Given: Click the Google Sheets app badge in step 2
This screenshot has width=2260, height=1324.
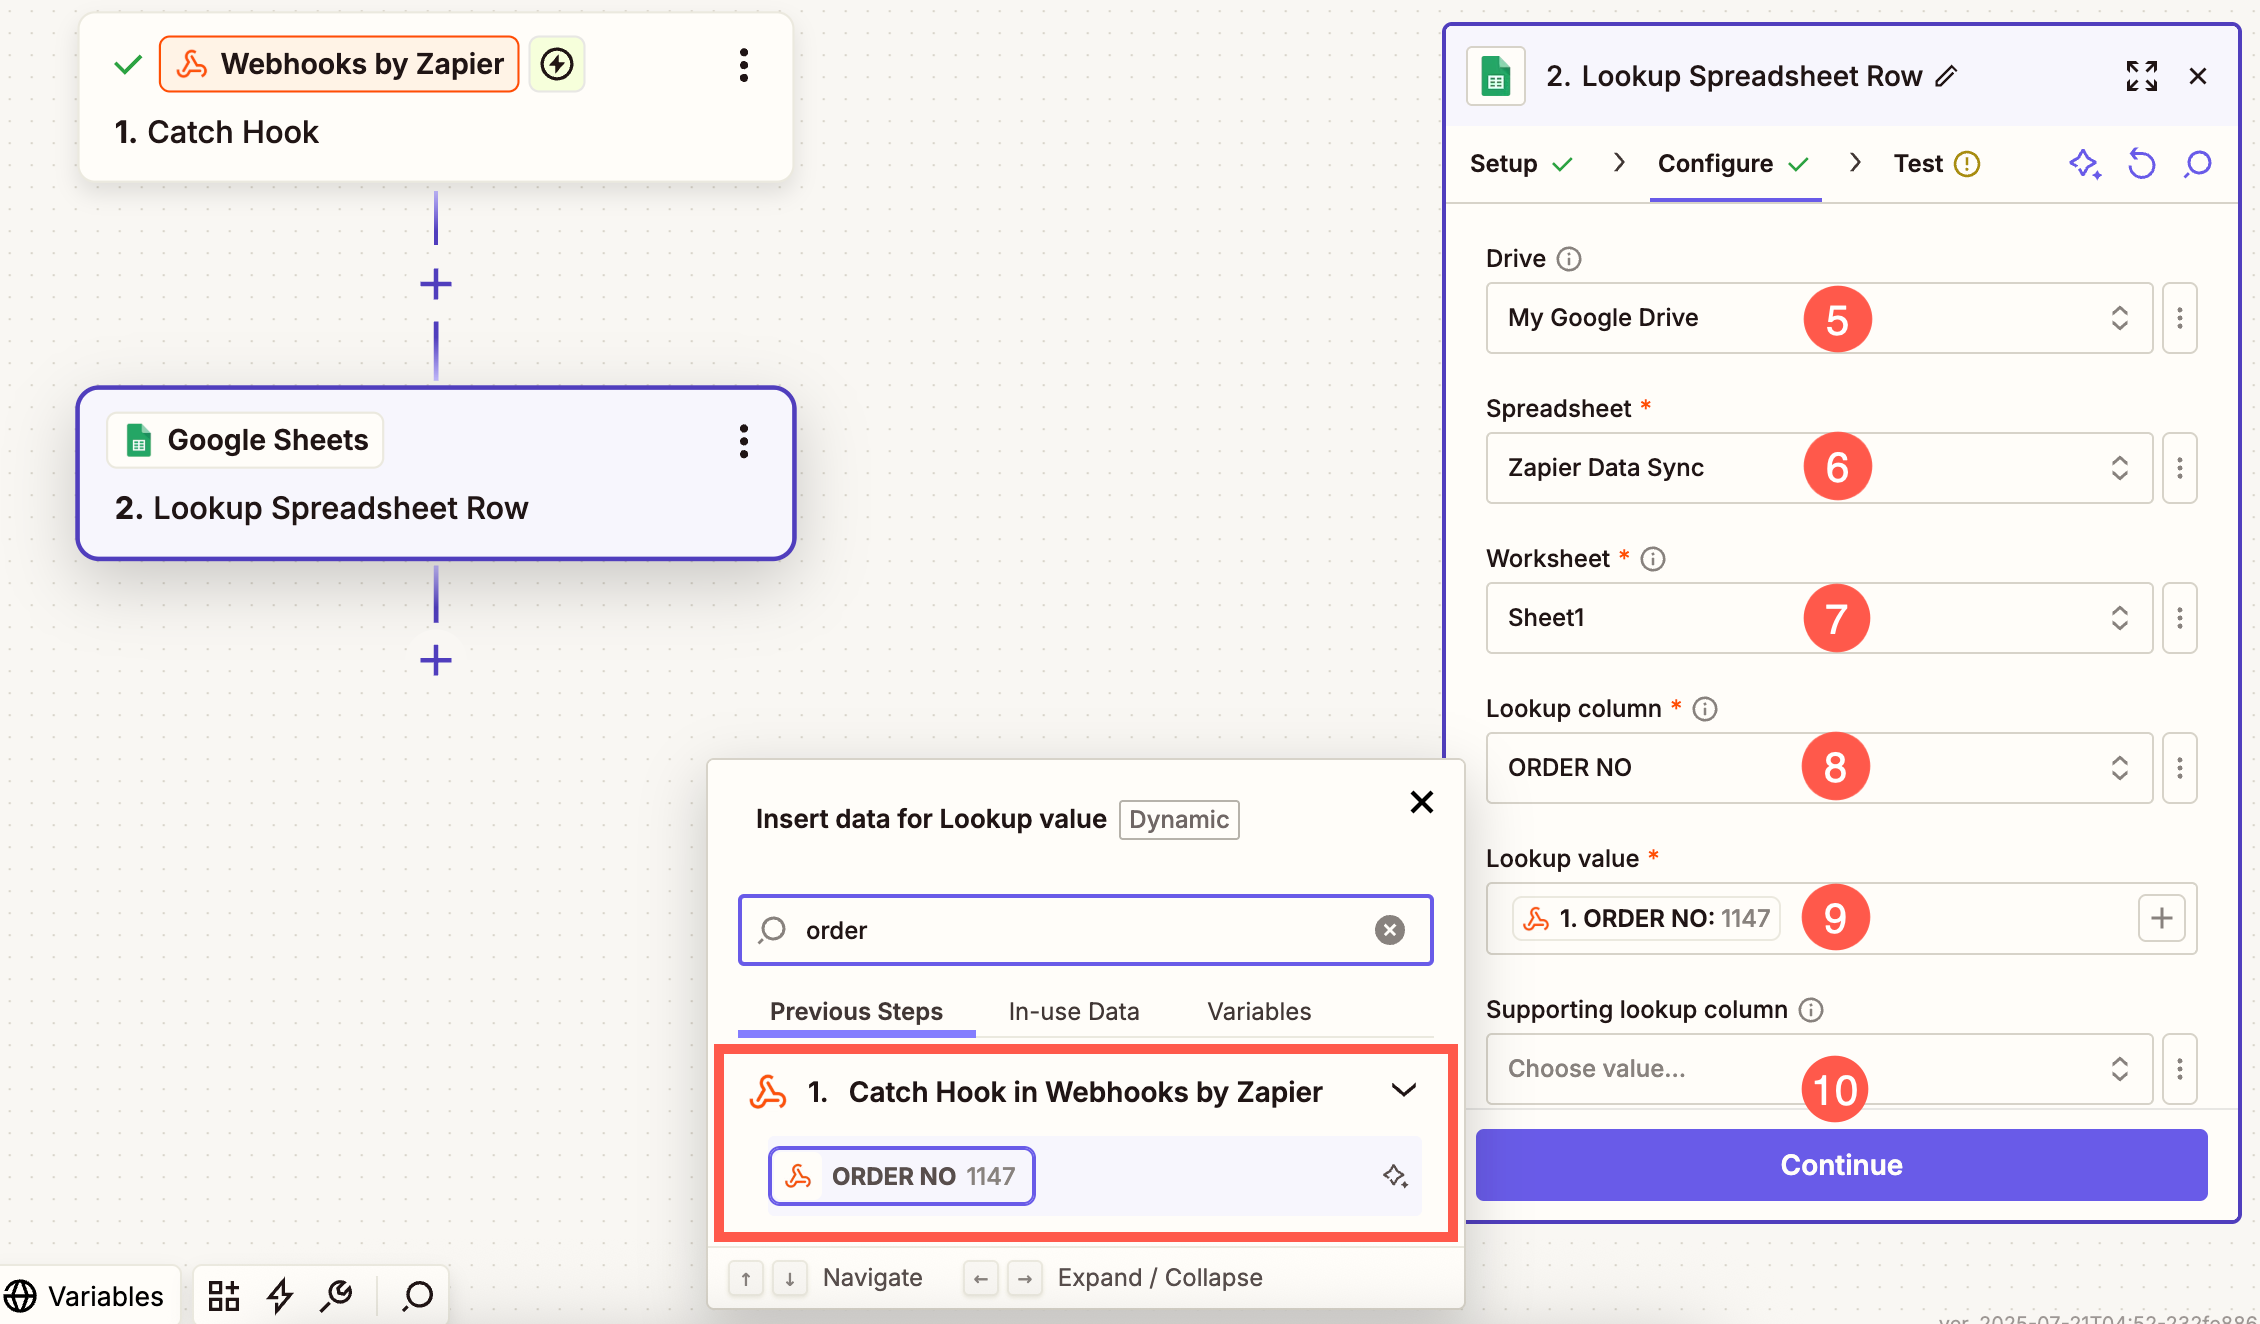Looking at the screenshot, I should [x=246, y=440].
